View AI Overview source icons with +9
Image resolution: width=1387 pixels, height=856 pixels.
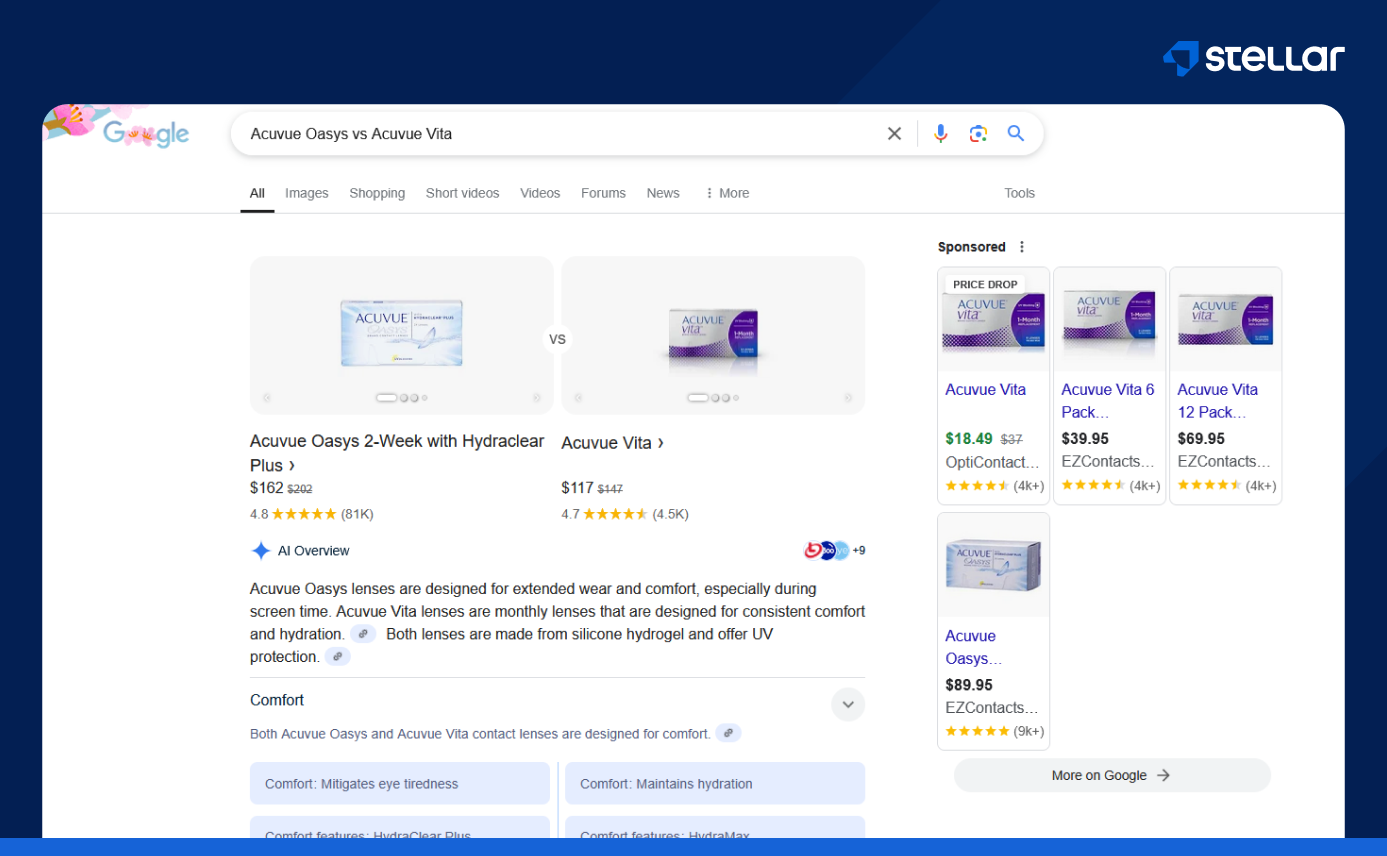coord(834,550)
